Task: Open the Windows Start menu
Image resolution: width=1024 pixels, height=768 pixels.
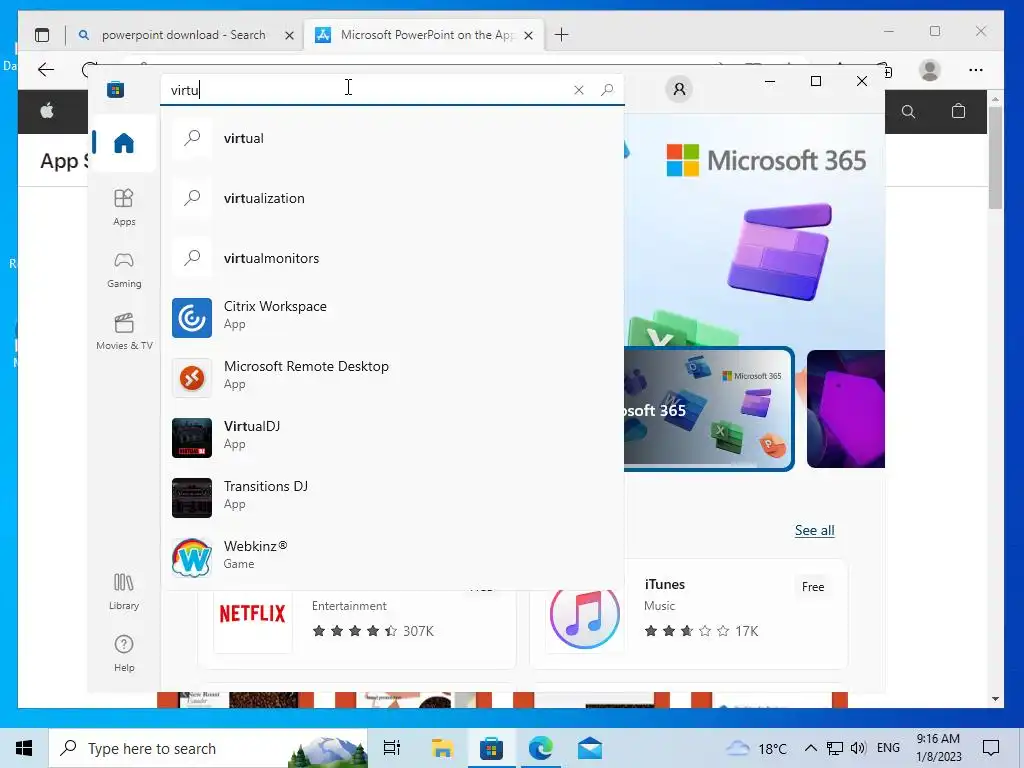Action: 24,748
